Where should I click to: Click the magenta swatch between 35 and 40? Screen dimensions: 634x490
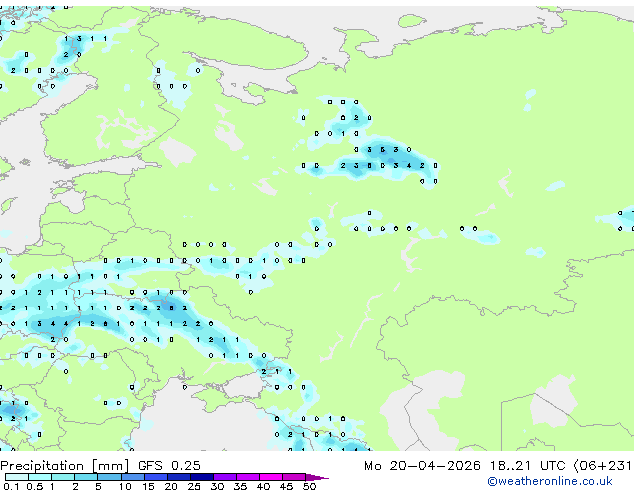pyautogui.click(x=248, y=477)
